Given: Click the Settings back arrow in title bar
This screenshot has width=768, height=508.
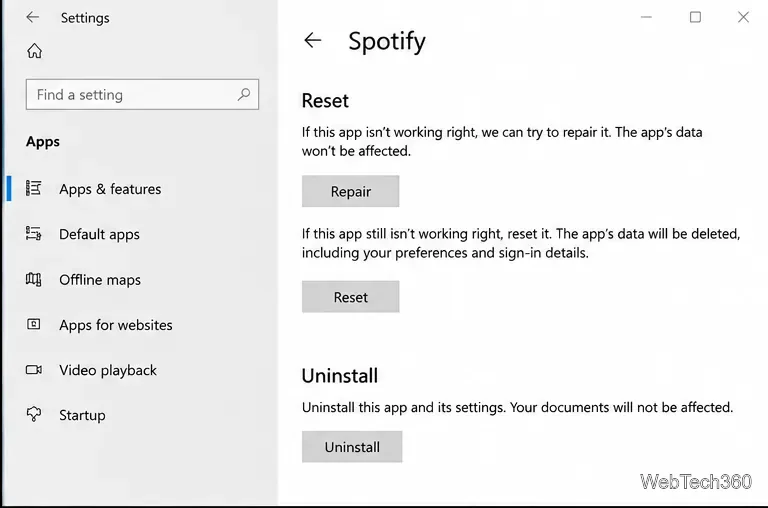Looking at the screenshot, I should 32,17.
